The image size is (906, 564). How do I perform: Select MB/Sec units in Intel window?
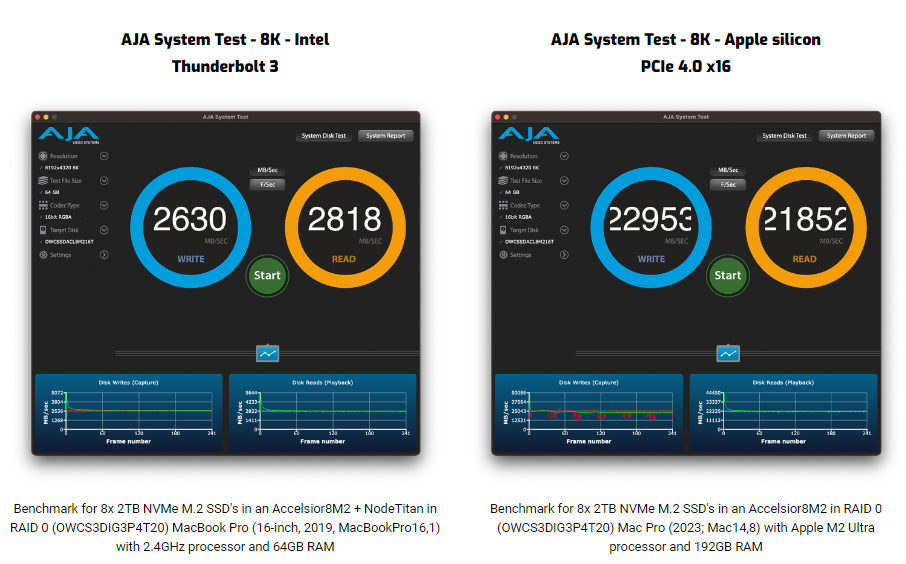pyautogui.click(x=267, y=170)
